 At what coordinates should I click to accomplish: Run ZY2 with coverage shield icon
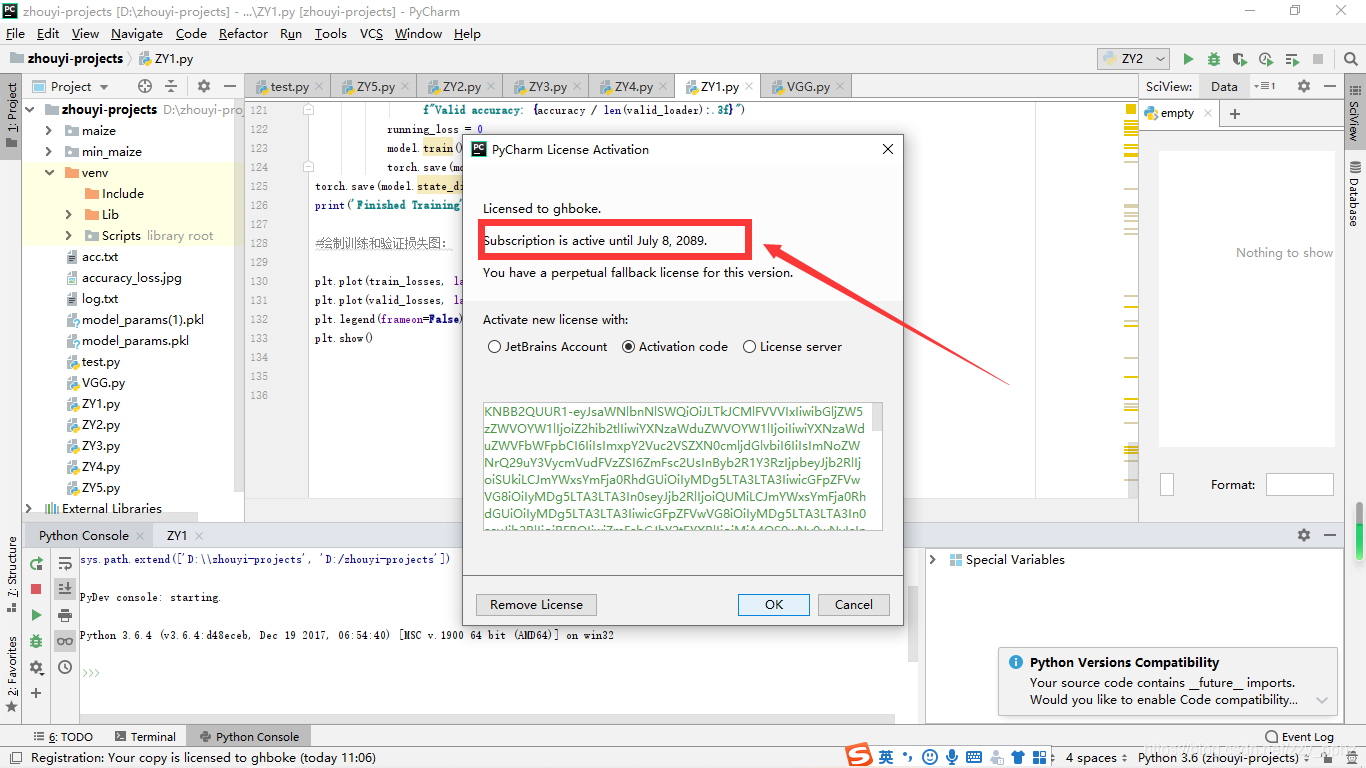coord(1240,59)
